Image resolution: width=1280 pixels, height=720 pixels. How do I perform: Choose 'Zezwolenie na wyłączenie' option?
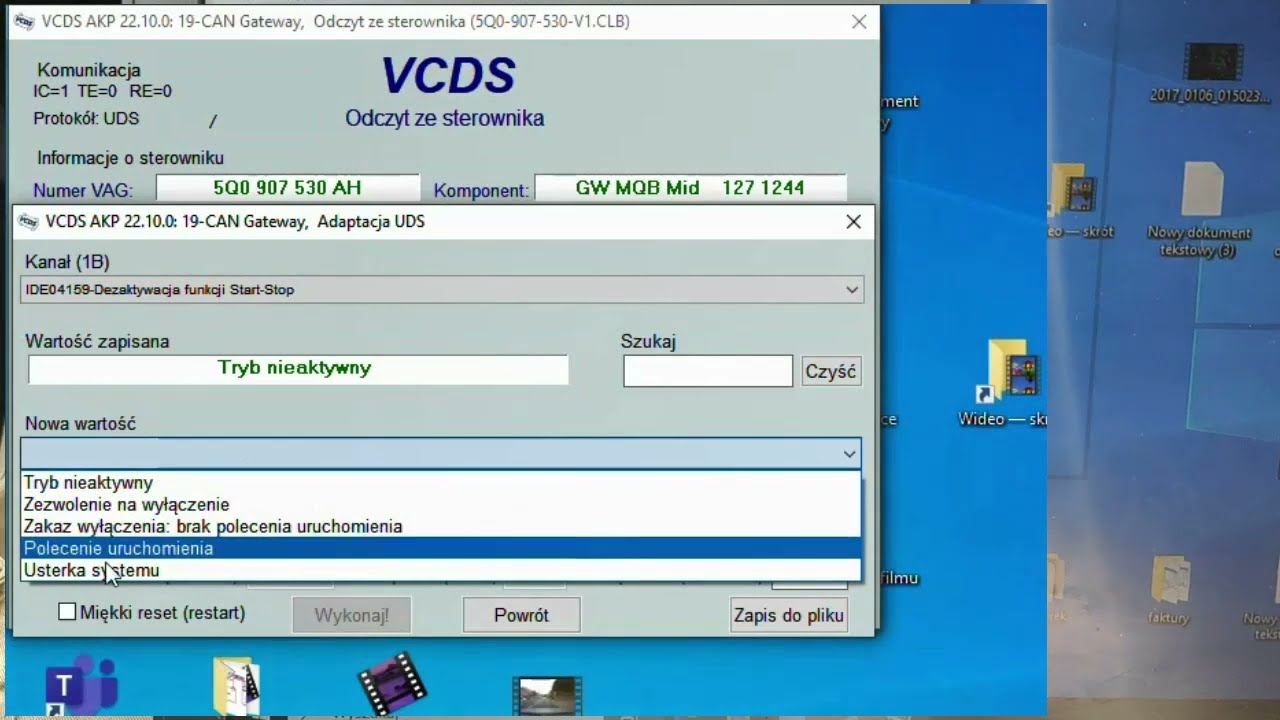click(x=440, y=505)
